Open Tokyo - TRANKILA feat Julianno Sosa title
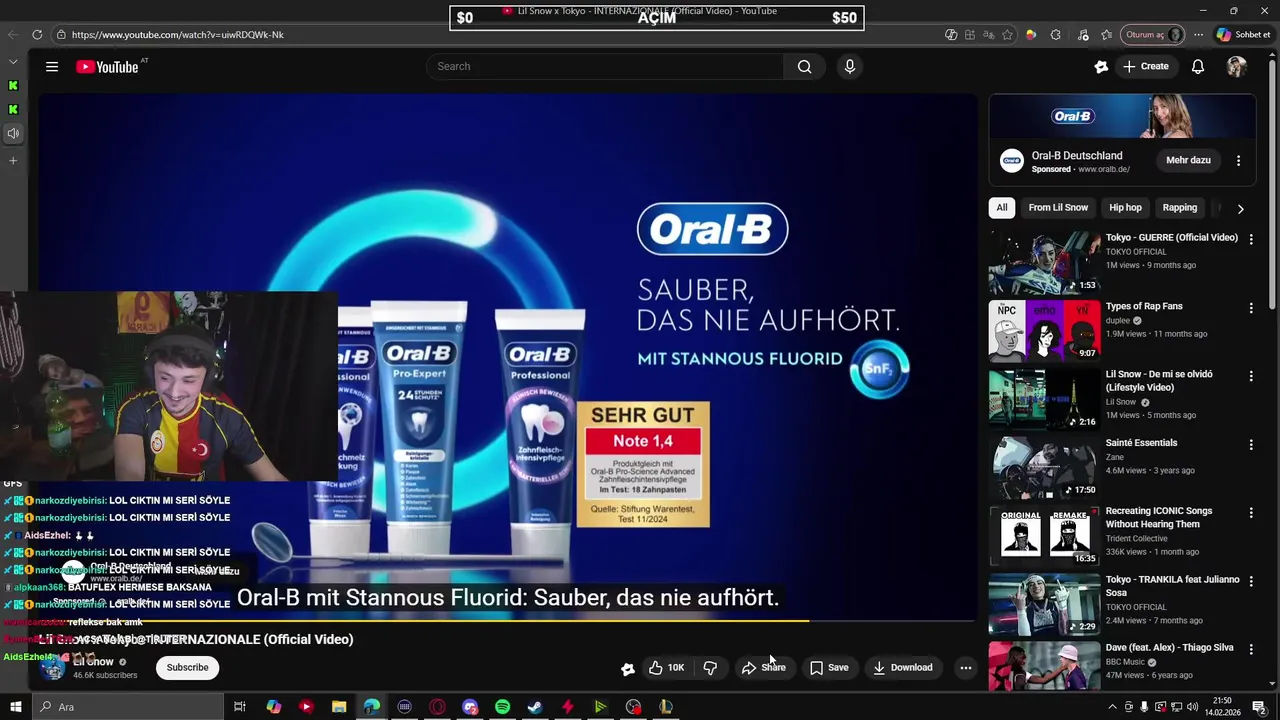 click(1172, 586)
